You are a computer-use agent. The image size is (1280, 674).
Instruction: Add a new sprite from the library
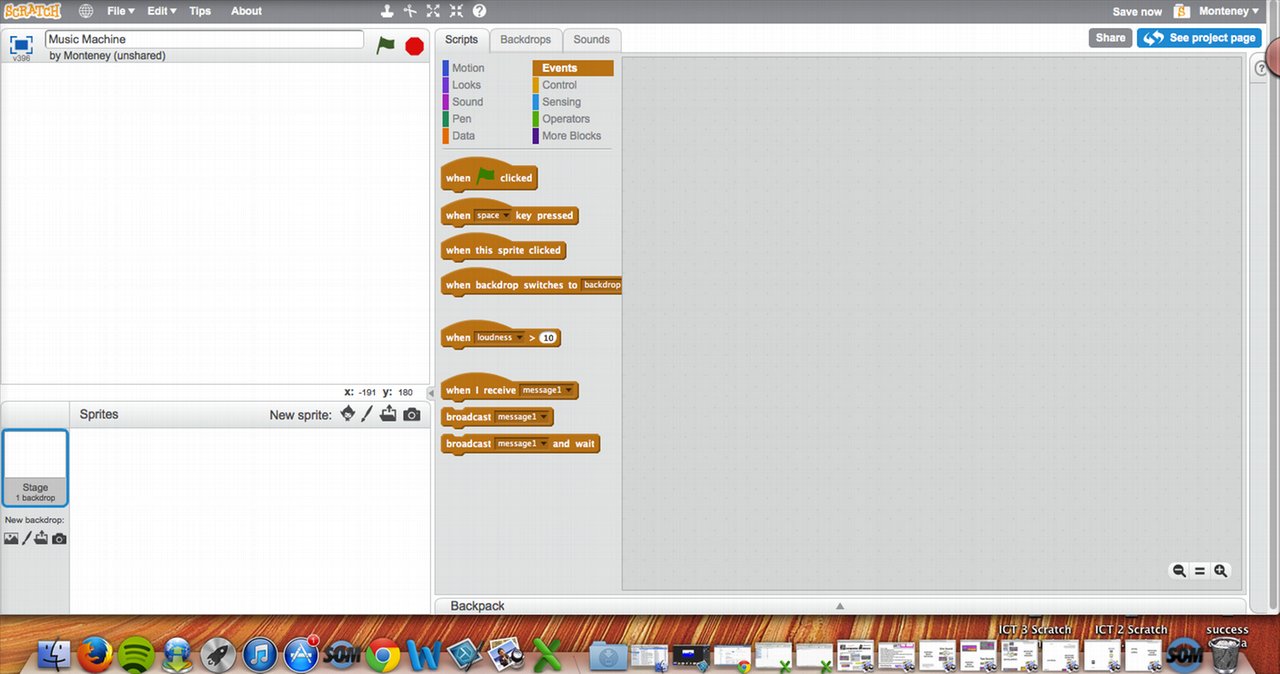coord(347,413)
